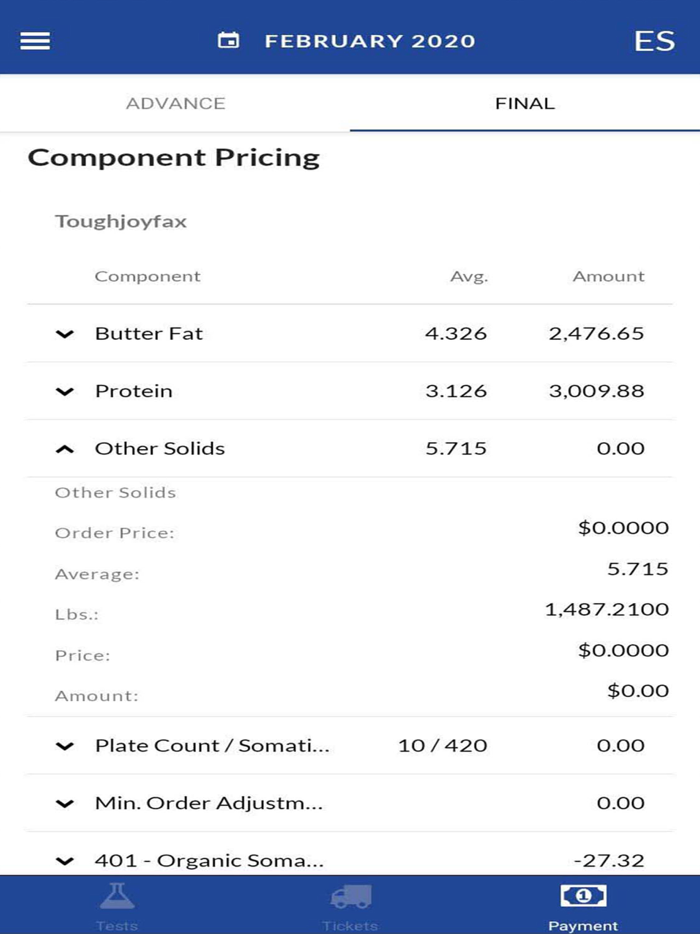700x934 pixels.
Task: Tap the ES language switch
Action: pos(654,41)
